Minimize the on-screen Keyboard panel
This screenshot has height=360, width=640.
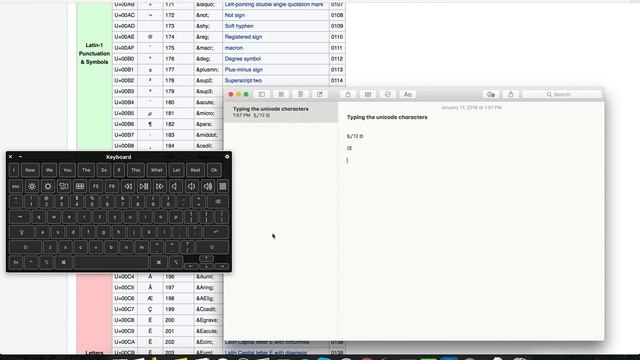pyautogui.click(x=20, y=157)
